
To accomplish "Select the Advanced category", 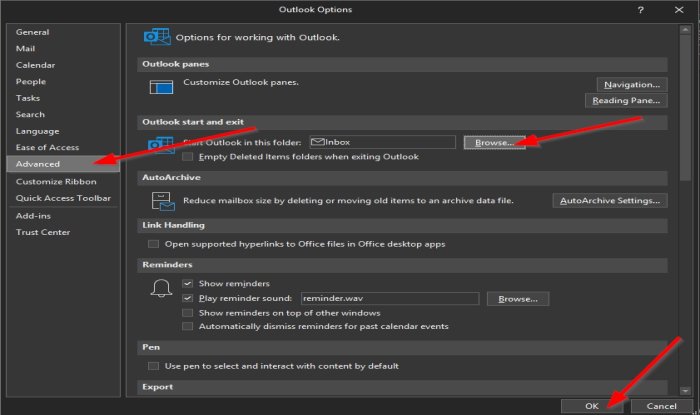I will coord(63,164).
